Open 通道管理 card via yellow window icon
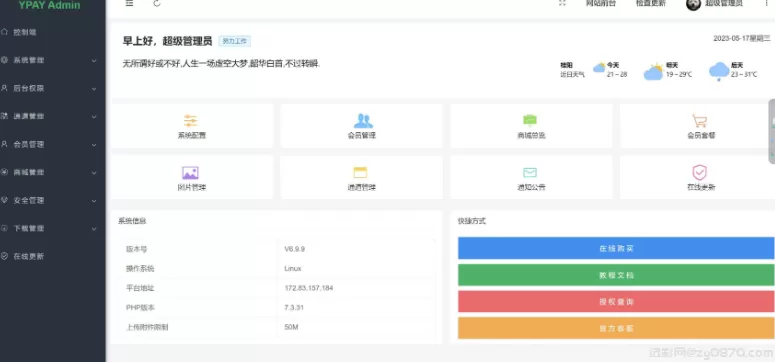Viewport: 775px width, 362px height. point(360,173)
